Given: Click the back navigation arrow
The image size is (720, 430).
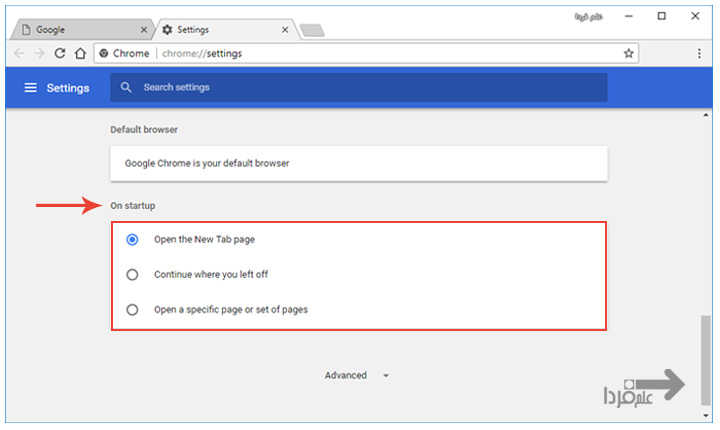Looking at the screenshot, I should (19, 53).
